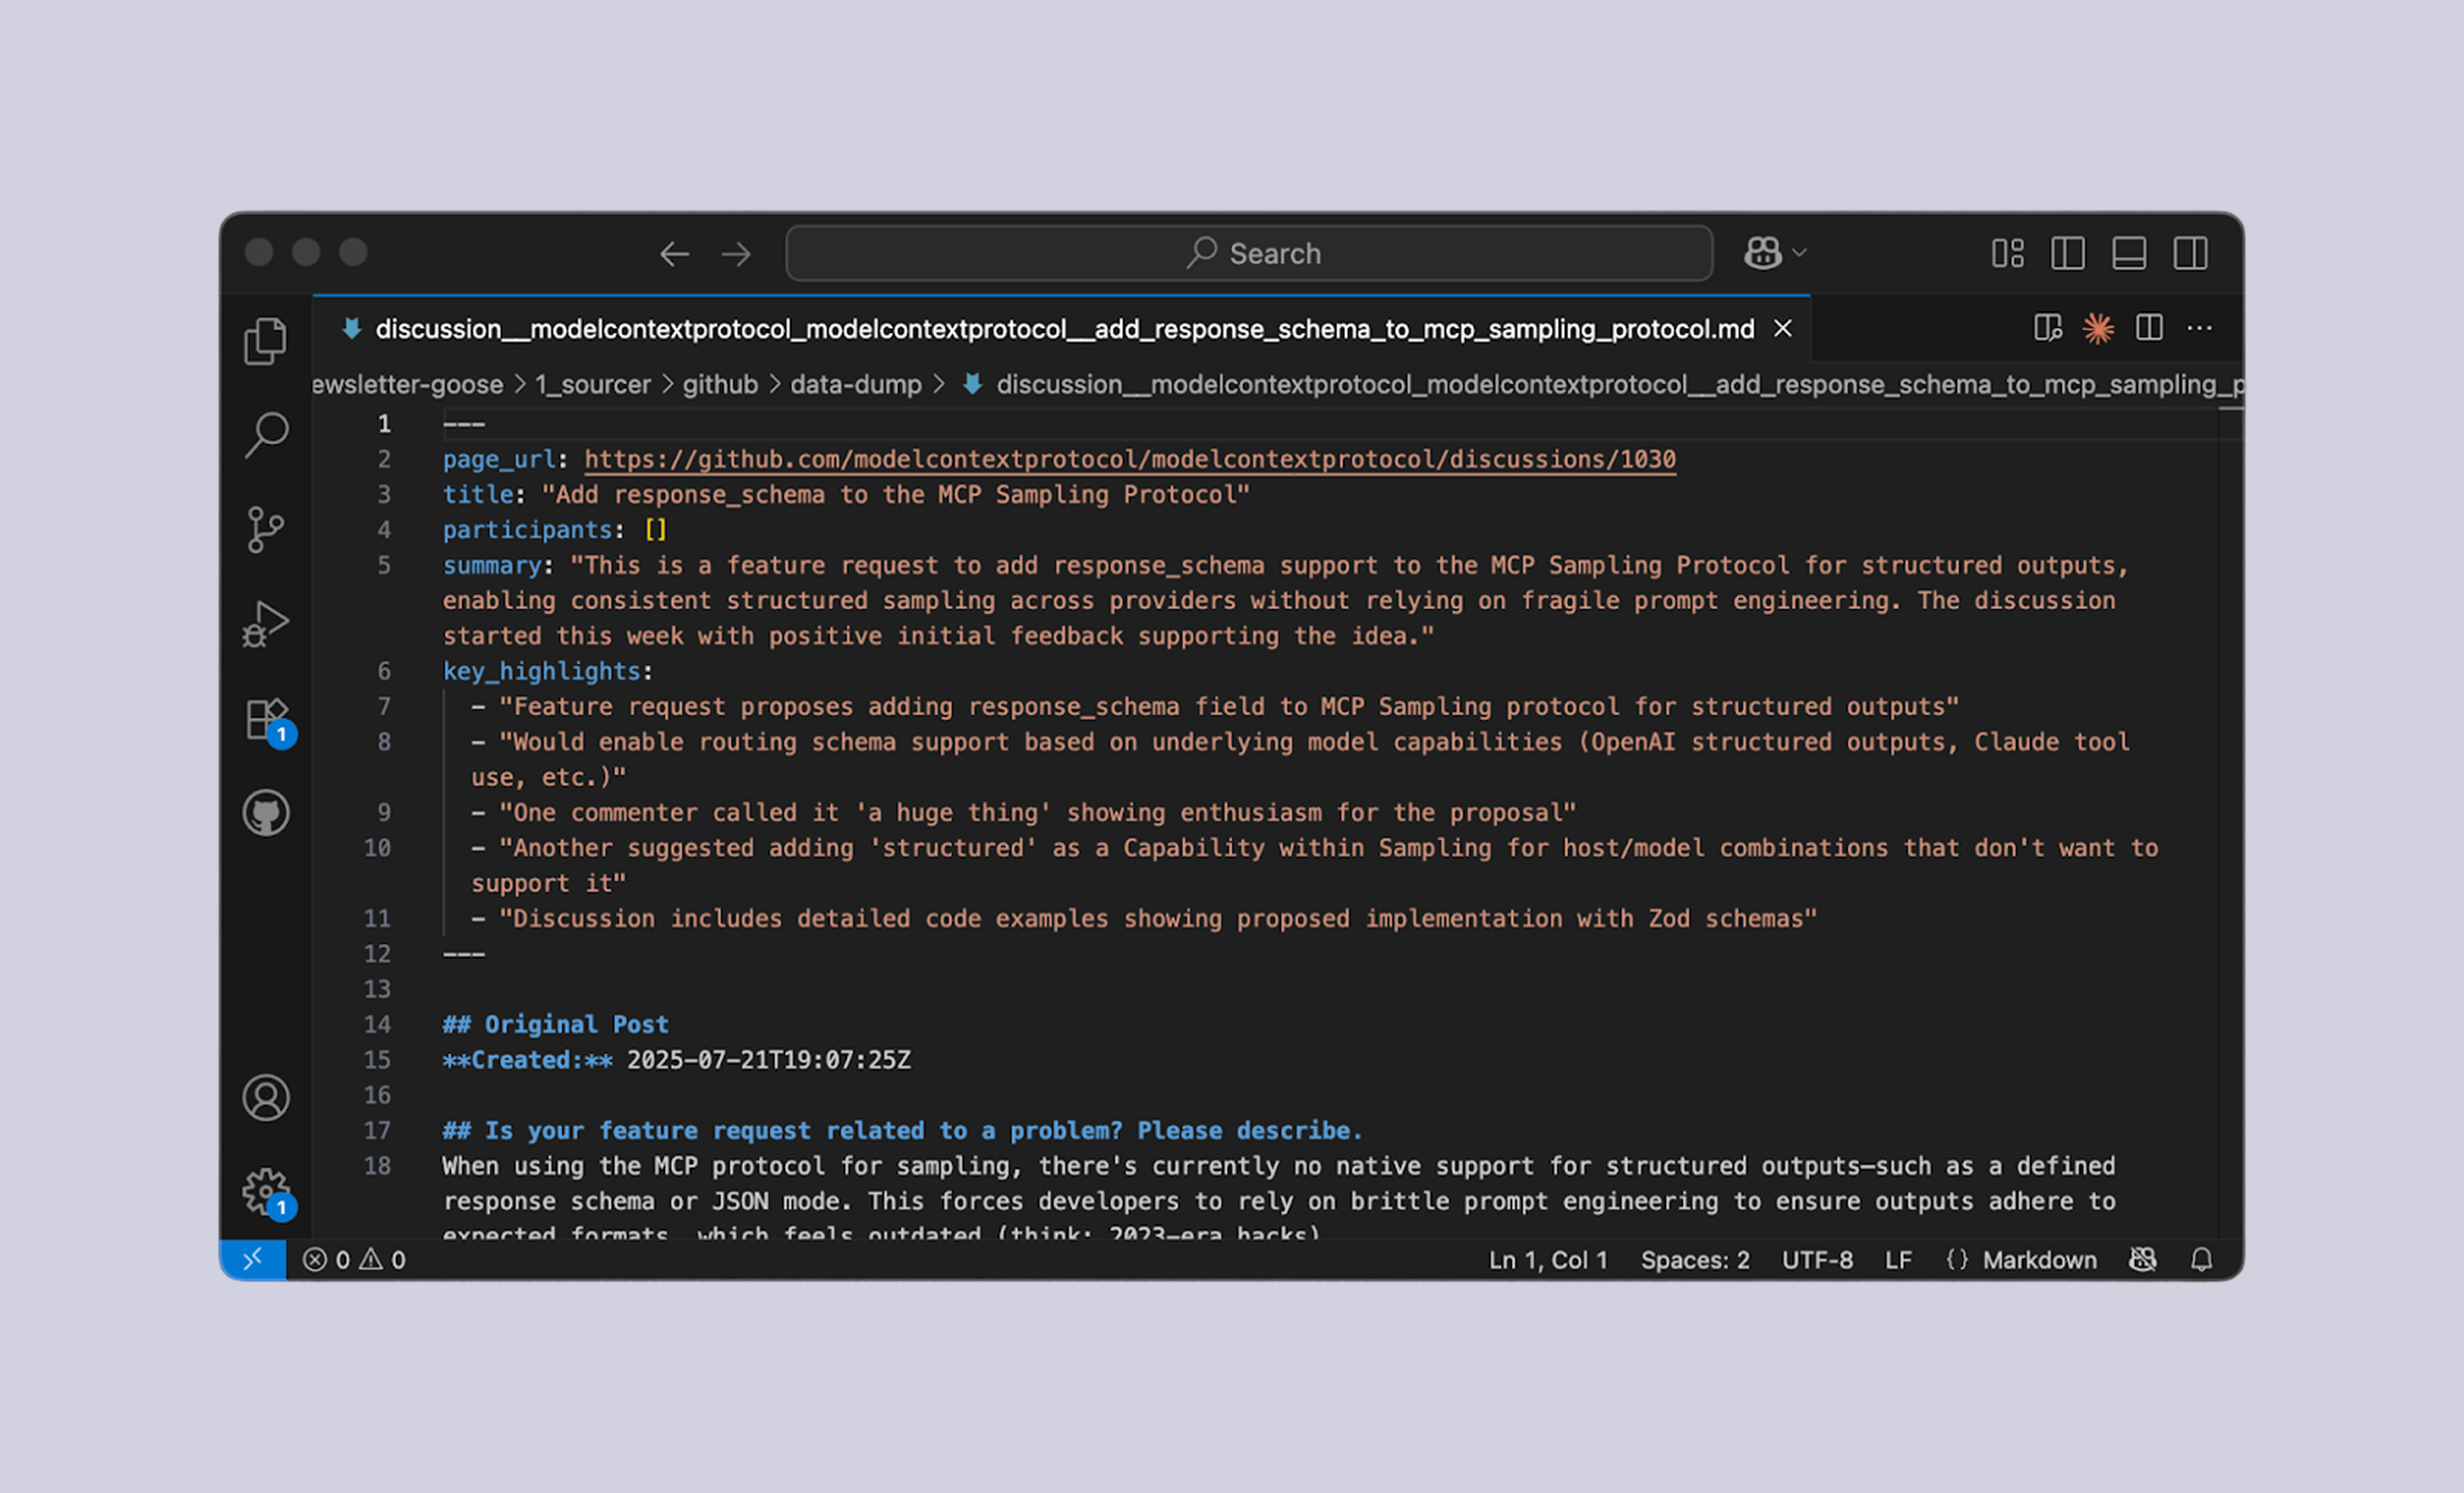This screenshot has height=1493, width=2464.
Task: Open the Accounts menu
Action: click(266, 1098)
